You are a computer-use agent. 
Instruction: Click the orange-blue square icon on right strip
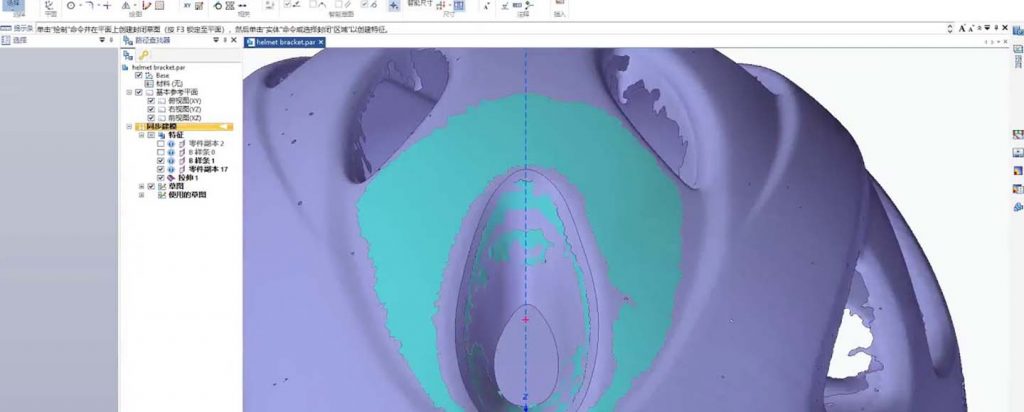pyautogui.click(x=1018, y=171)
